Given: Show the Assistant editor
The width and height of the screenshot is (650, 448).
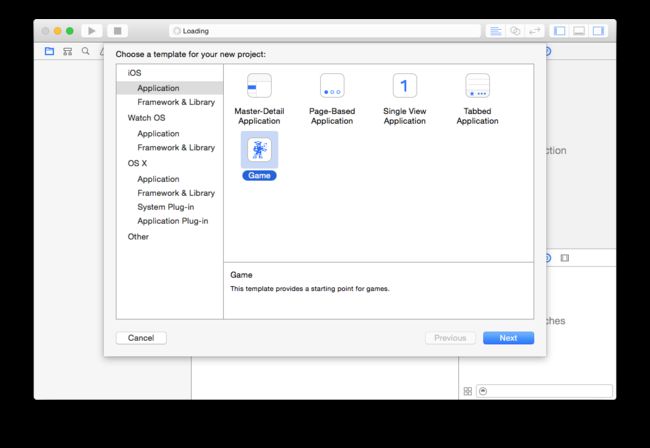Looking at the screenshot, I should 515,31.
